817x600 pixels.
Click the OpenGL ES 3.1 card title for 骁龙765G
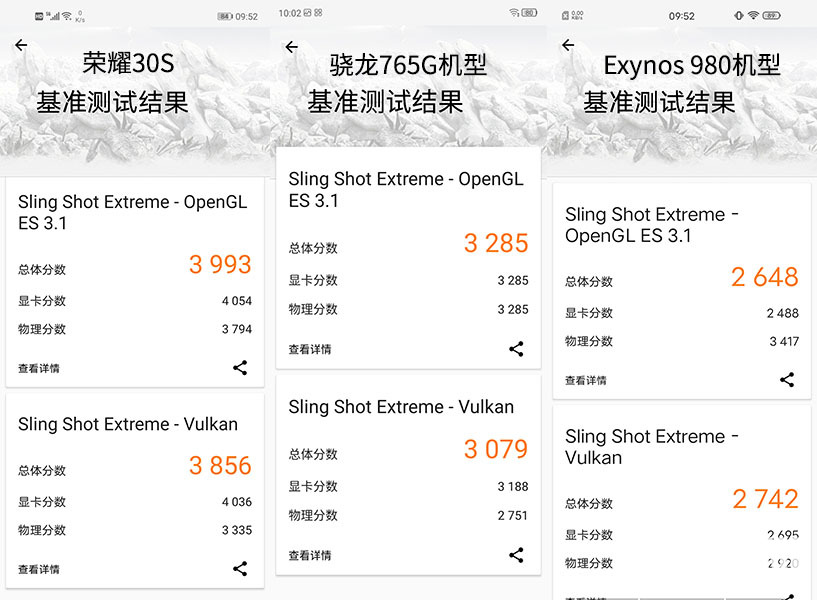tap(406, 190)
